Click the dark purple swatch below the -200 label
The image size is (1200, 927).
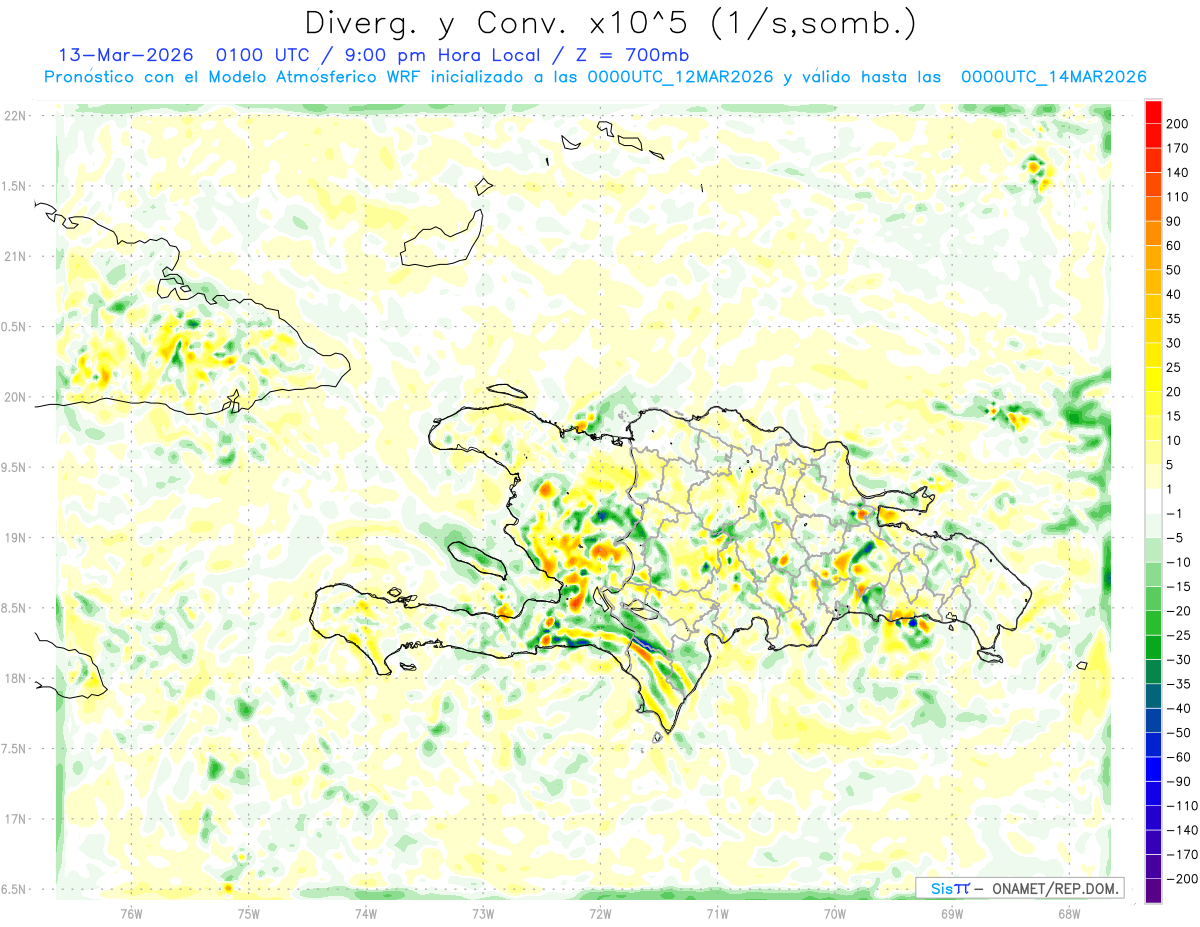coord(1153,891)
